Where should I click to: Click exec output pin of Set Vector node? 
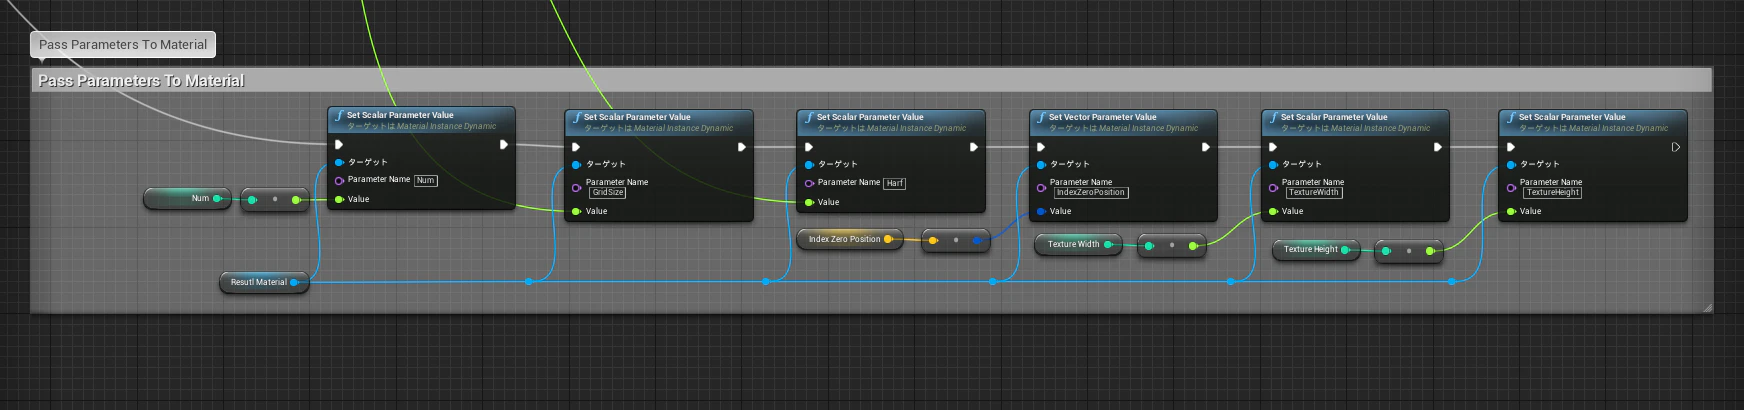(1206, 147)
